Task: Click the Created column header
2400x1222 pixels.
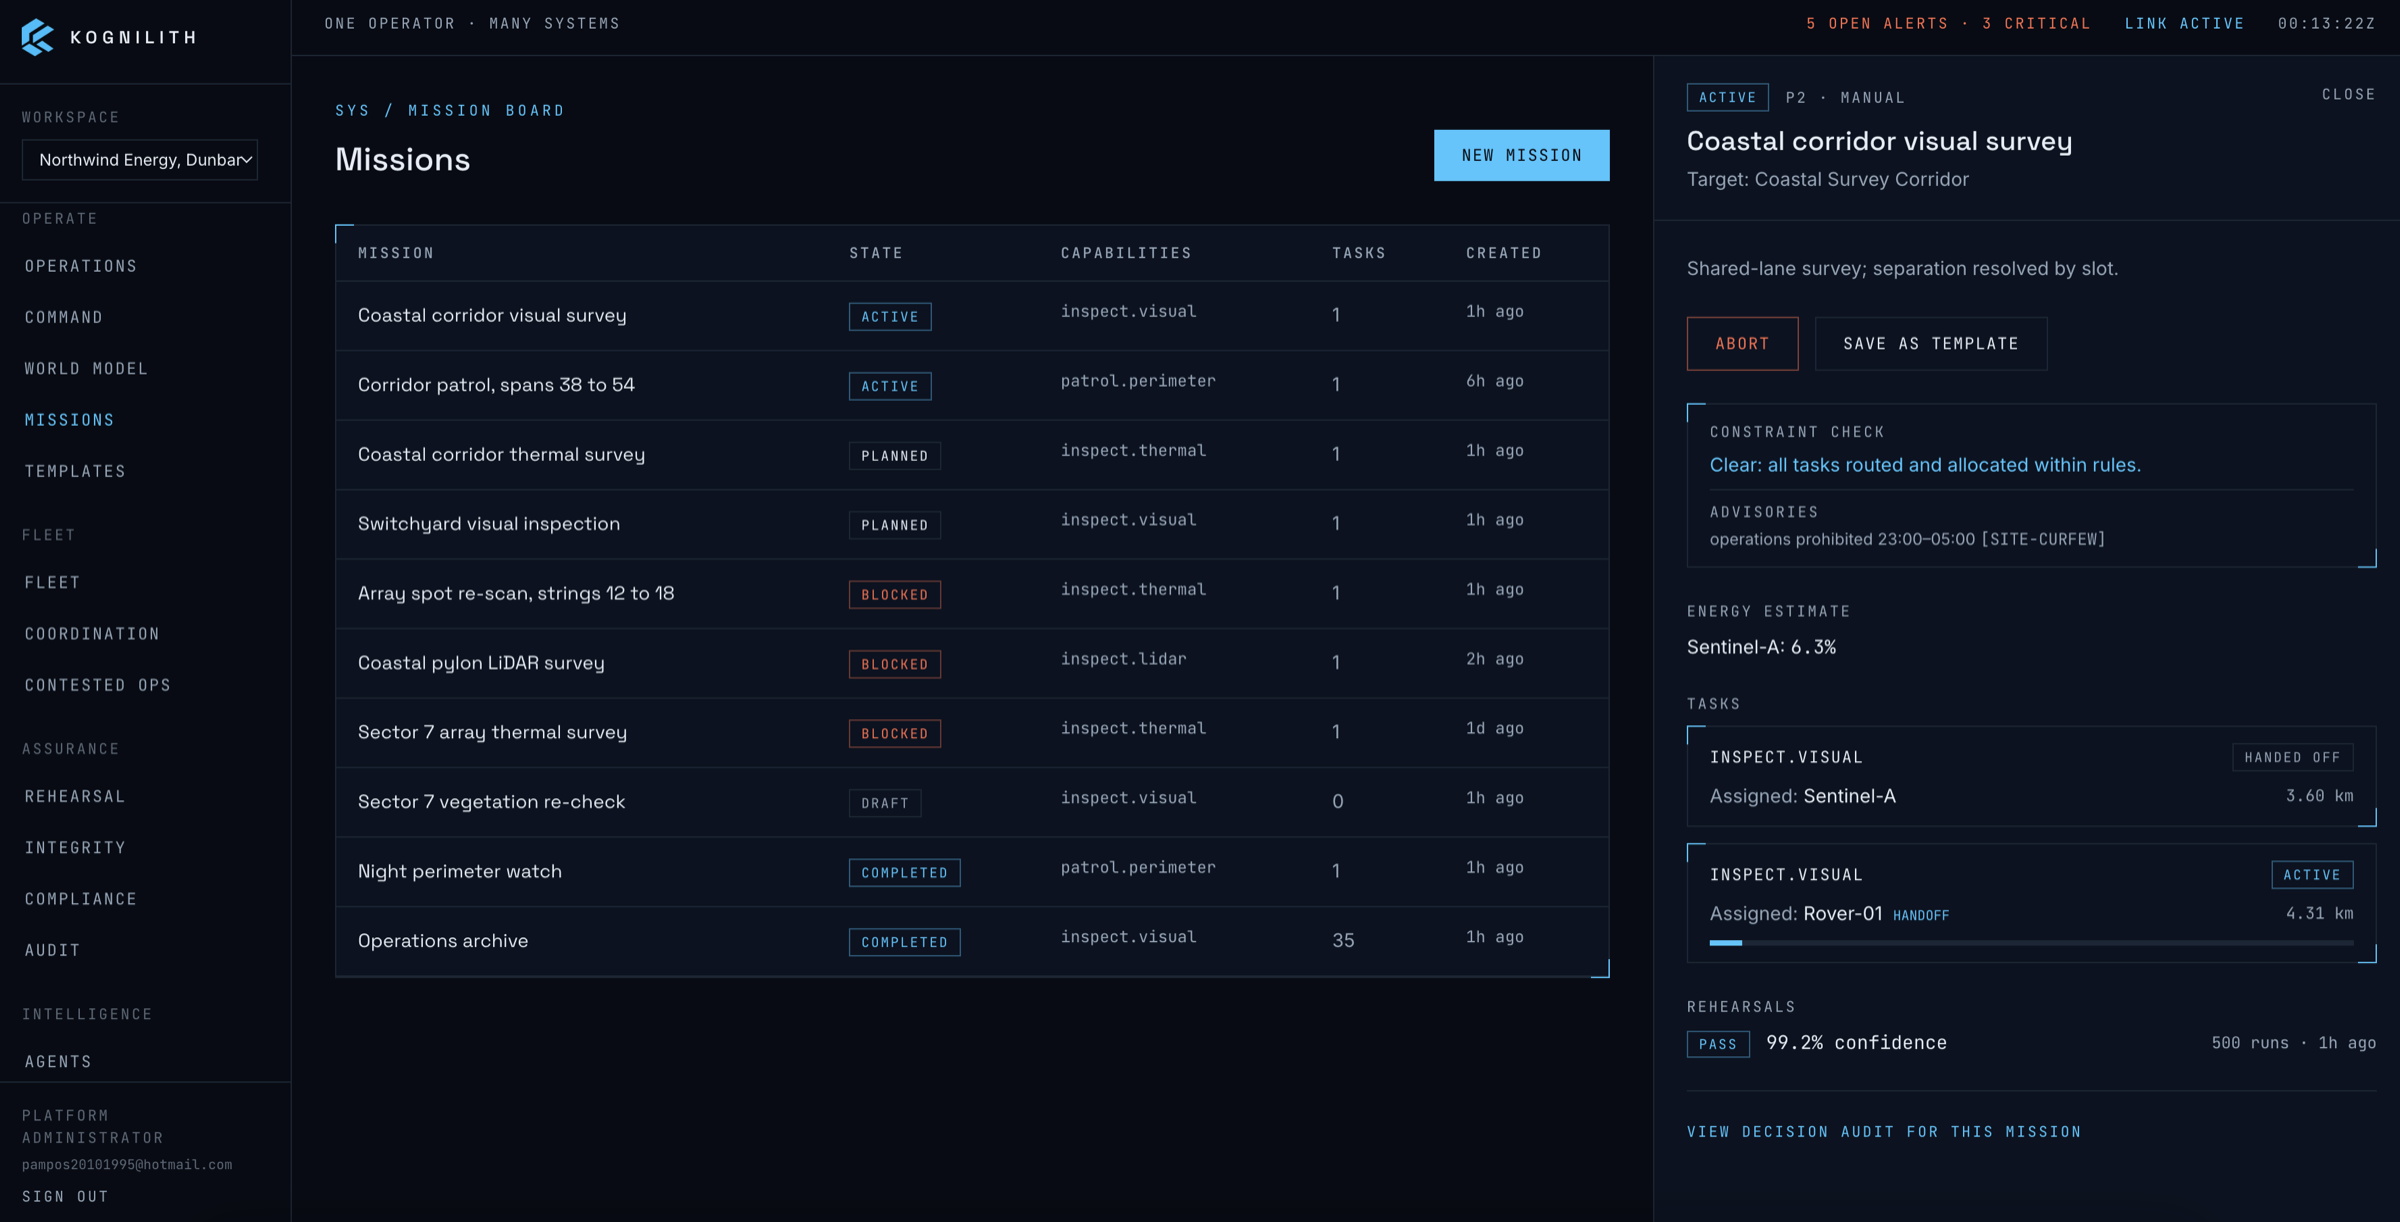Action: 1504,253
